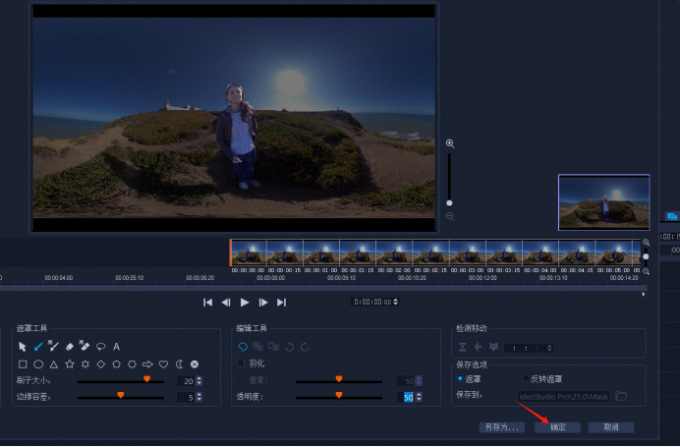Open the save-to folder browse icon
Screen dimensions: 680x447
point(621,396)
